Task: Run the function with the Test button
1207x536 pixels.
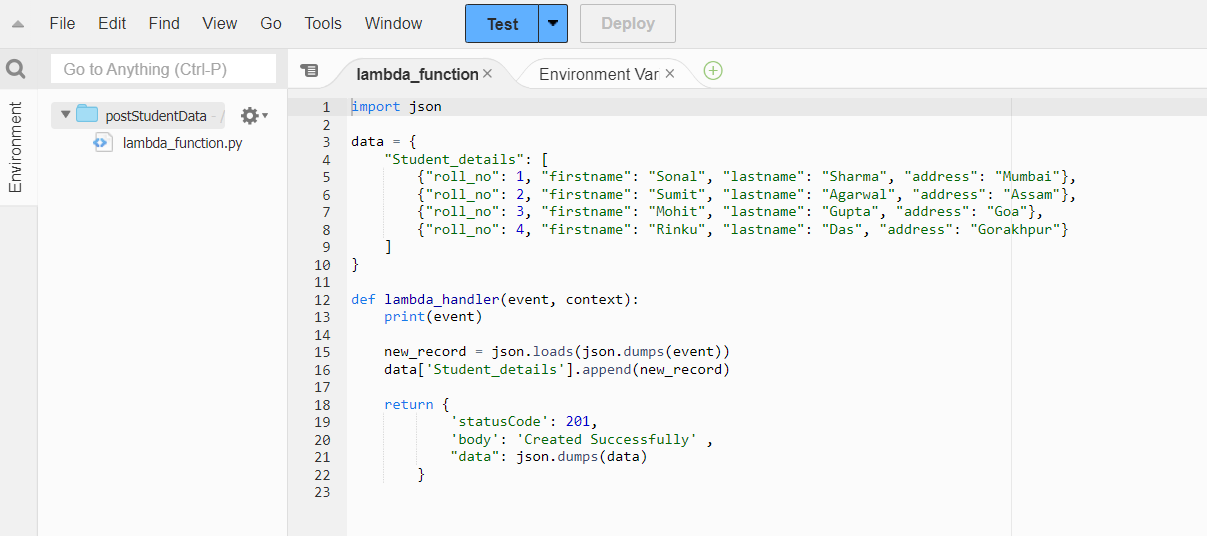Action: 502,23
